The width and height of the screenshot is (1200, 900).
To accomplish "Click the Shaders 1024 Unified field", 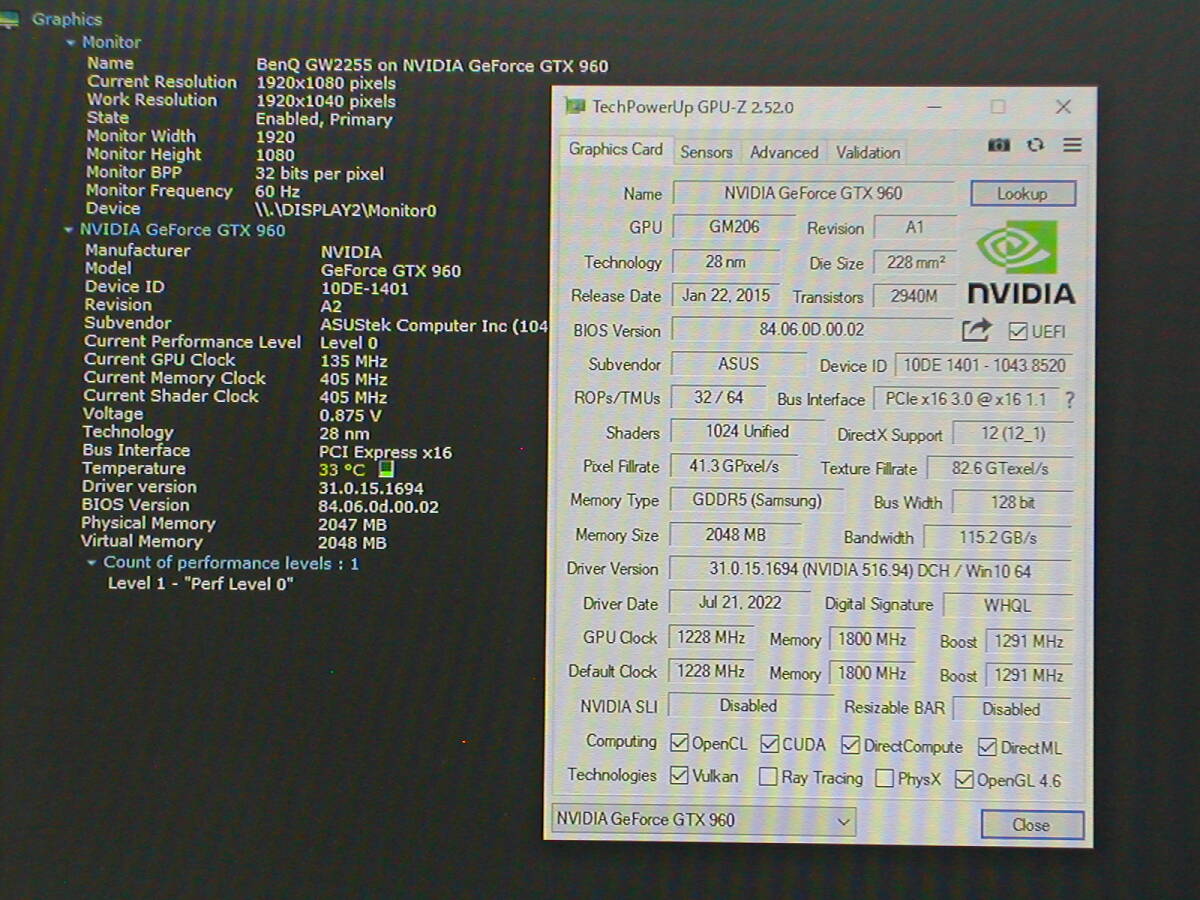I will click(x=747, y=432).
